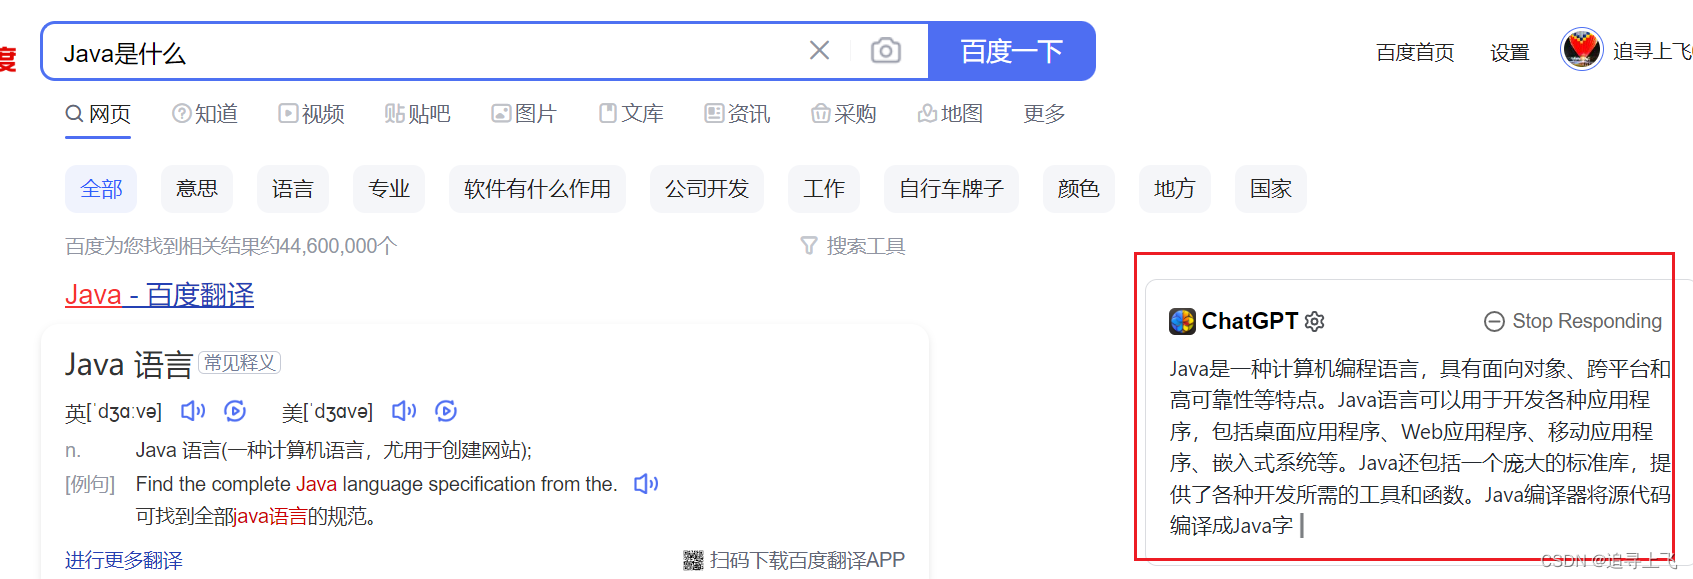The height and width of the screenshot is (579, 1693).
Task: Expand the 更多 tab menu
Action: coord(1044,114)
